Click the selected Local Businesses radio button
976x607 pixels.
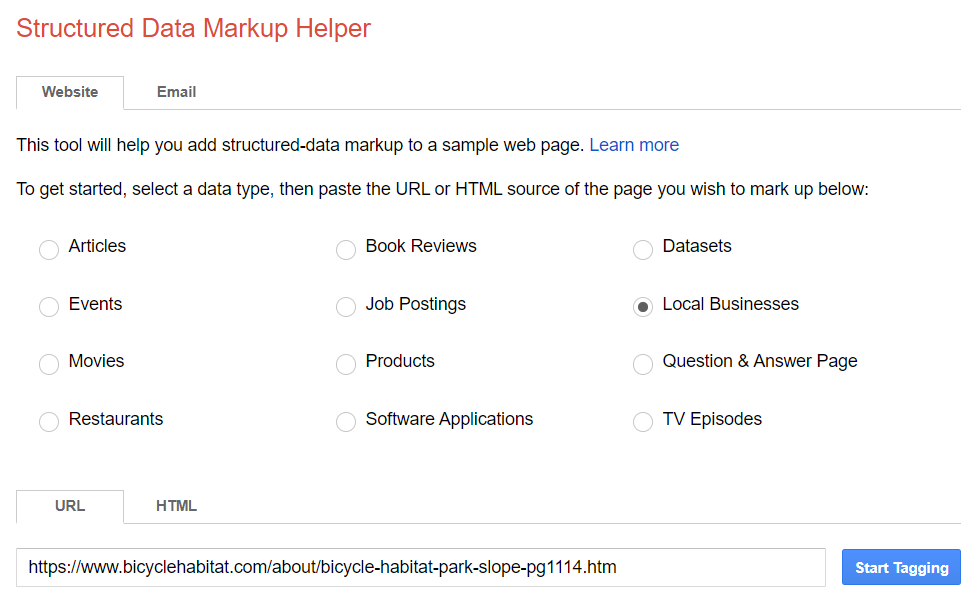[642, 307]
